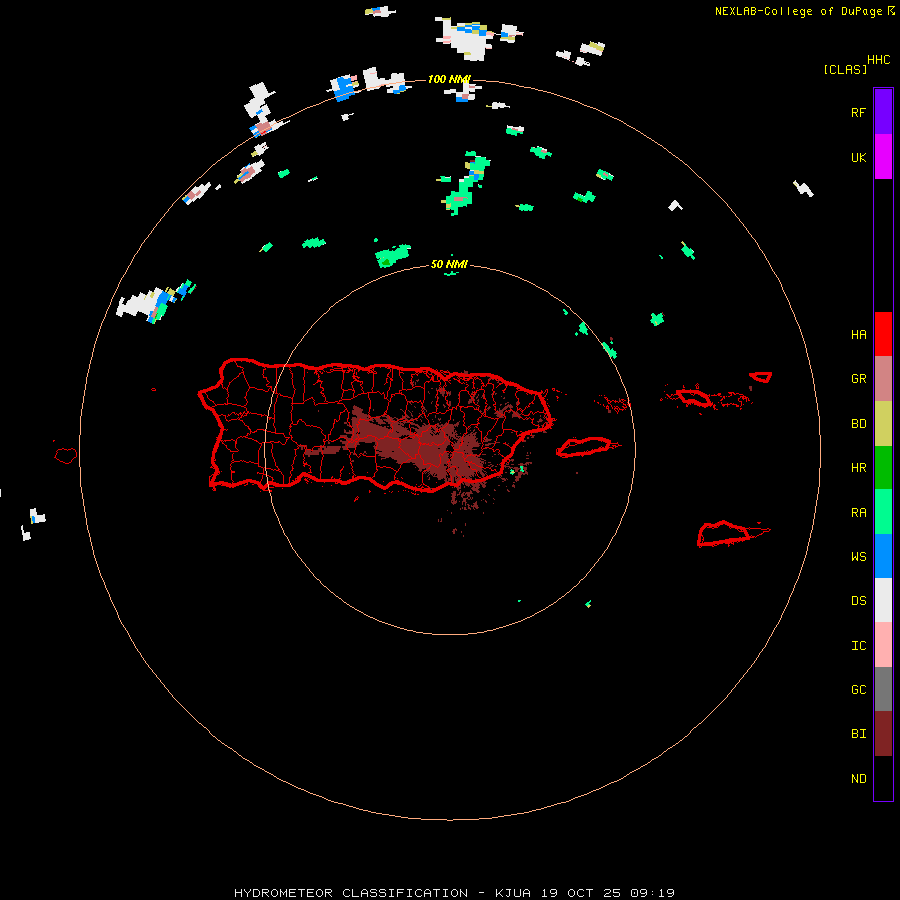Click the ND black legend swatch

pyautogui.click(x=883, y=778)
